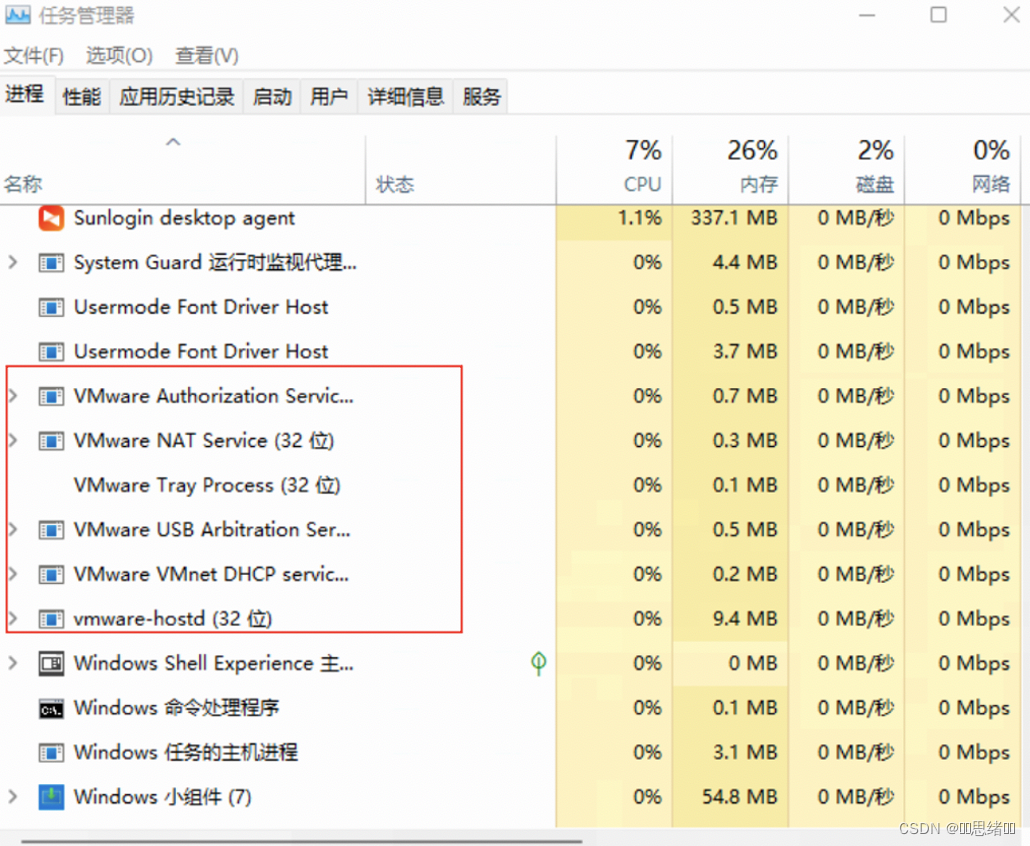The height and width of the screenshot is (846, 1030).
Task: Click the VMware NAT Service icon
Action: click(51, 441)
